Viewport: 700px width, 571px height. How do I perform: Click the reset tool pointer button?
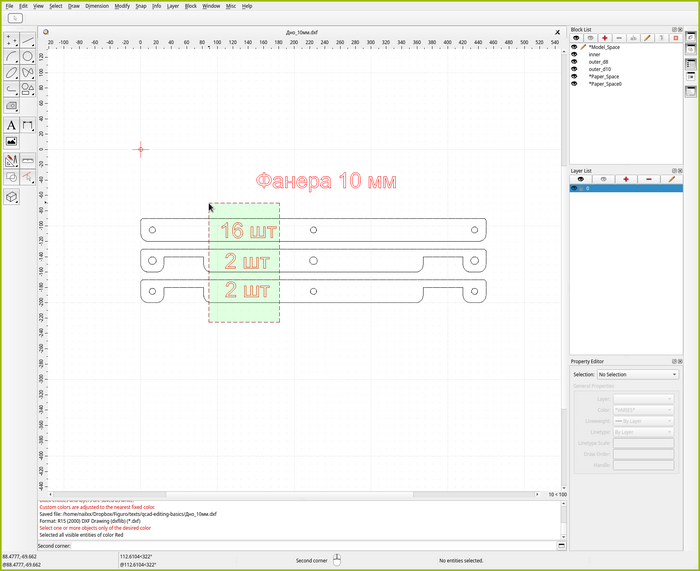click(16, 18)
